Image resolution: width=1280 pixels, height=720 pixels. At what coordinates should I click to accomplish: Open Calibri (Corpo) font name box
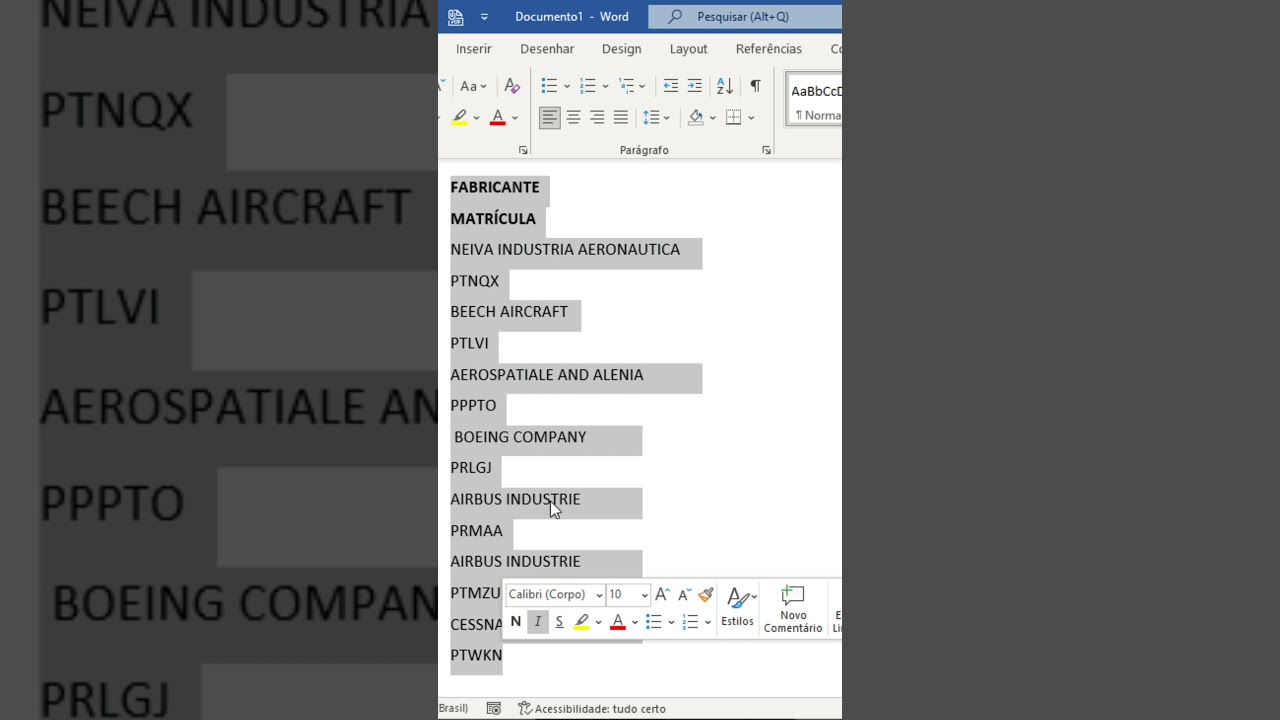pyautogui.click(x=555, y=595)
